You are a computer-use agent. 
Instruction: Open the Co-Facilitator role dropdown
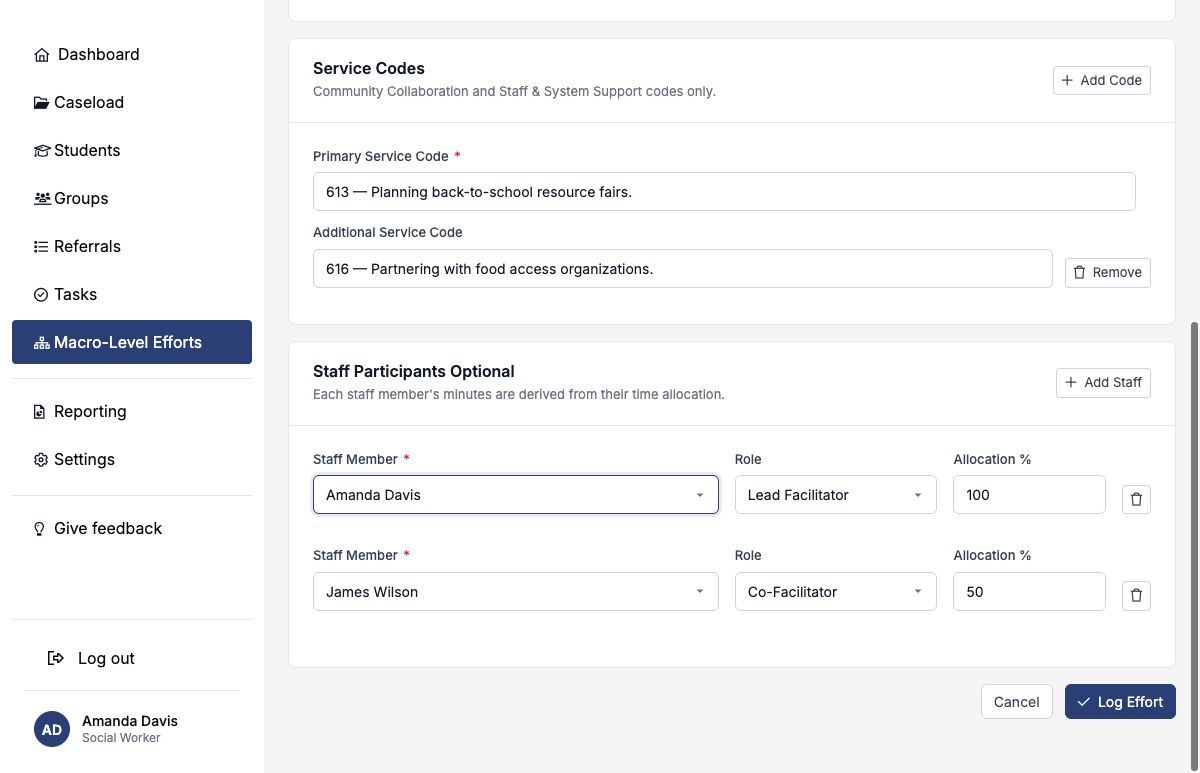(x=836, y=592)
